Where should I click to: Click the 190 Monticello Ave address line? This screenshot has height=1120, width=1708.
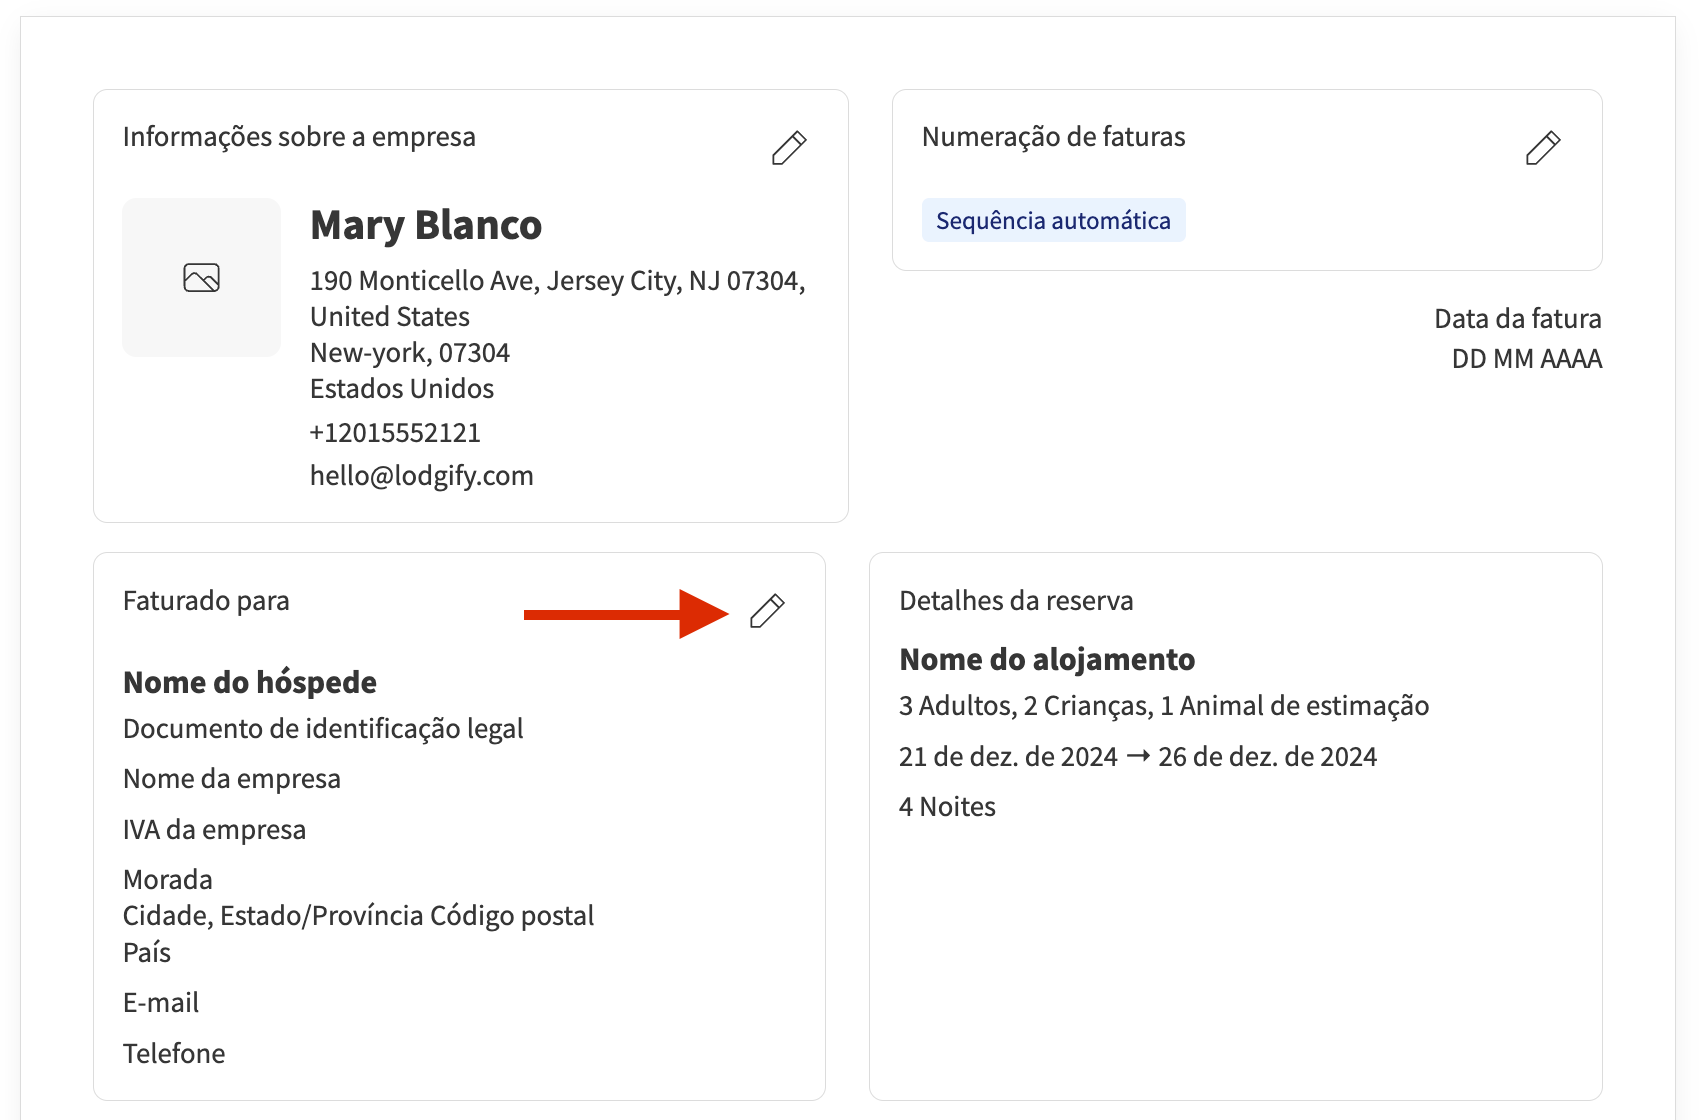[x=557, y=281]
